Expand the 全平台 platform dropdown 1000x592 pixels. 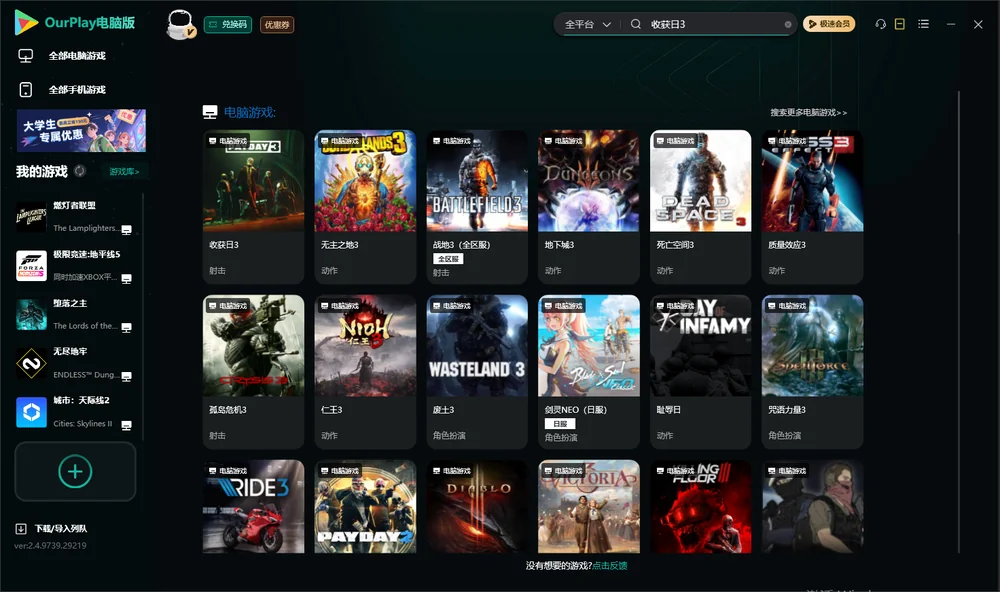(x=587, y=24)
